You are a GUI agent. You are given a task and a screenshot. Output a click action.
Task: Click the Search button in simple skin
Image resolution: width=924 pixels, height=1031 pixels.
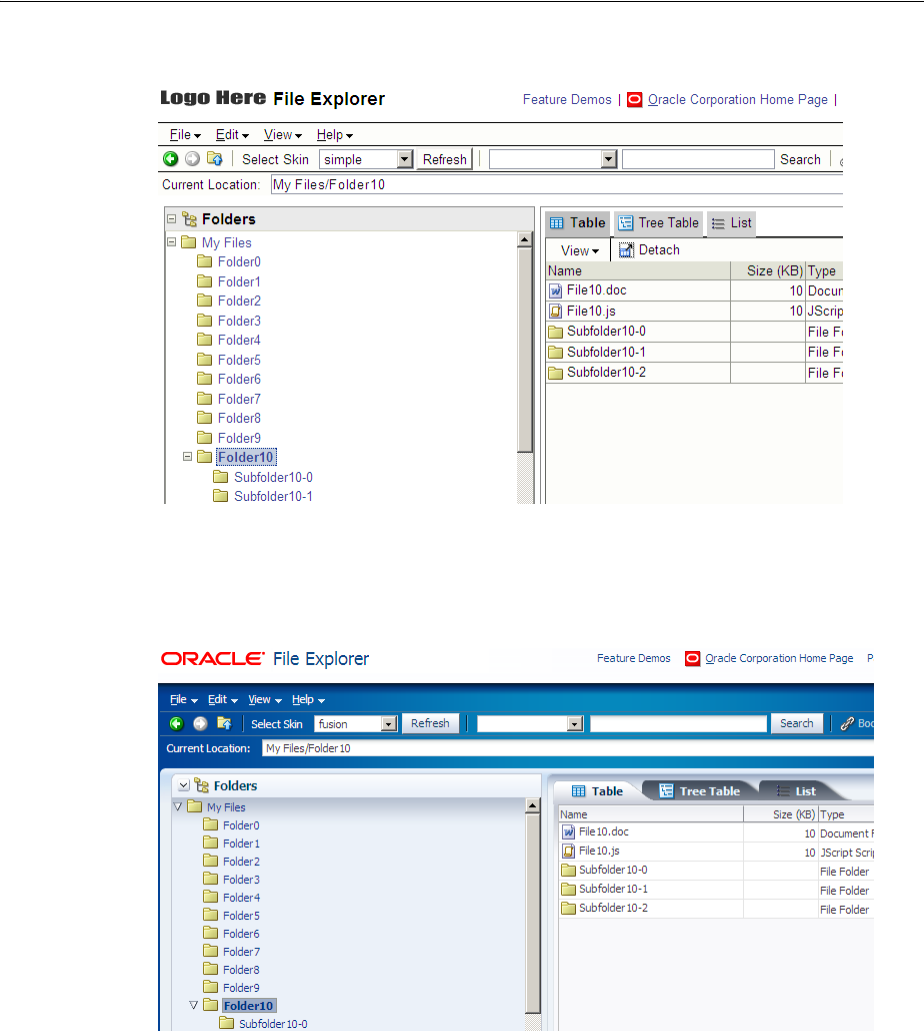pyautogui.click(x=800, y=159)
